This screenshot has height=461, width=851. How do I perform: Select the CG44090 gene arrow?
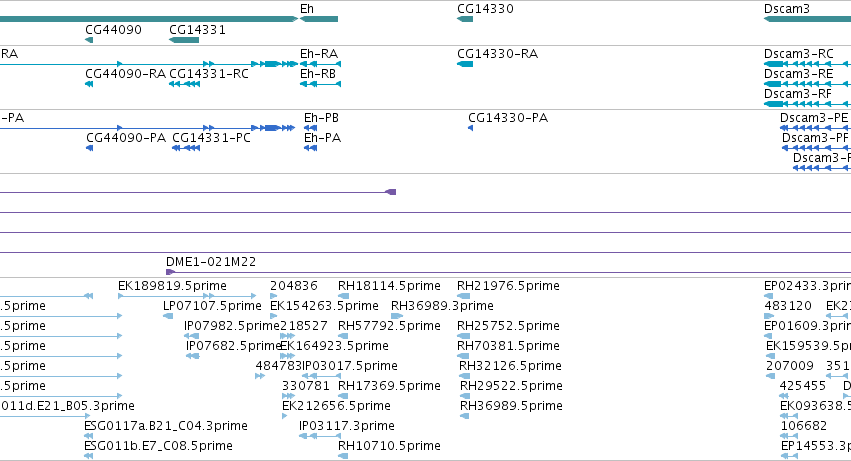89,40
